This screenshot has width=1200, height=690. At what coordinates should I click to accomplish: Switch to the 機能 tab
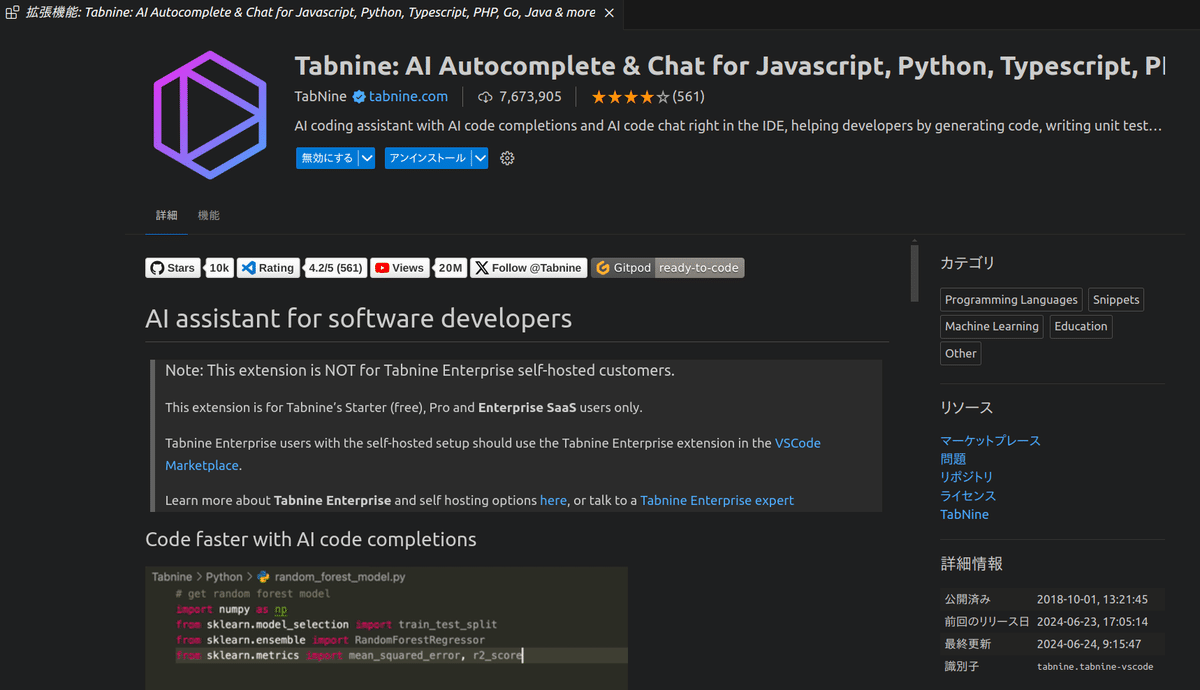209,215
